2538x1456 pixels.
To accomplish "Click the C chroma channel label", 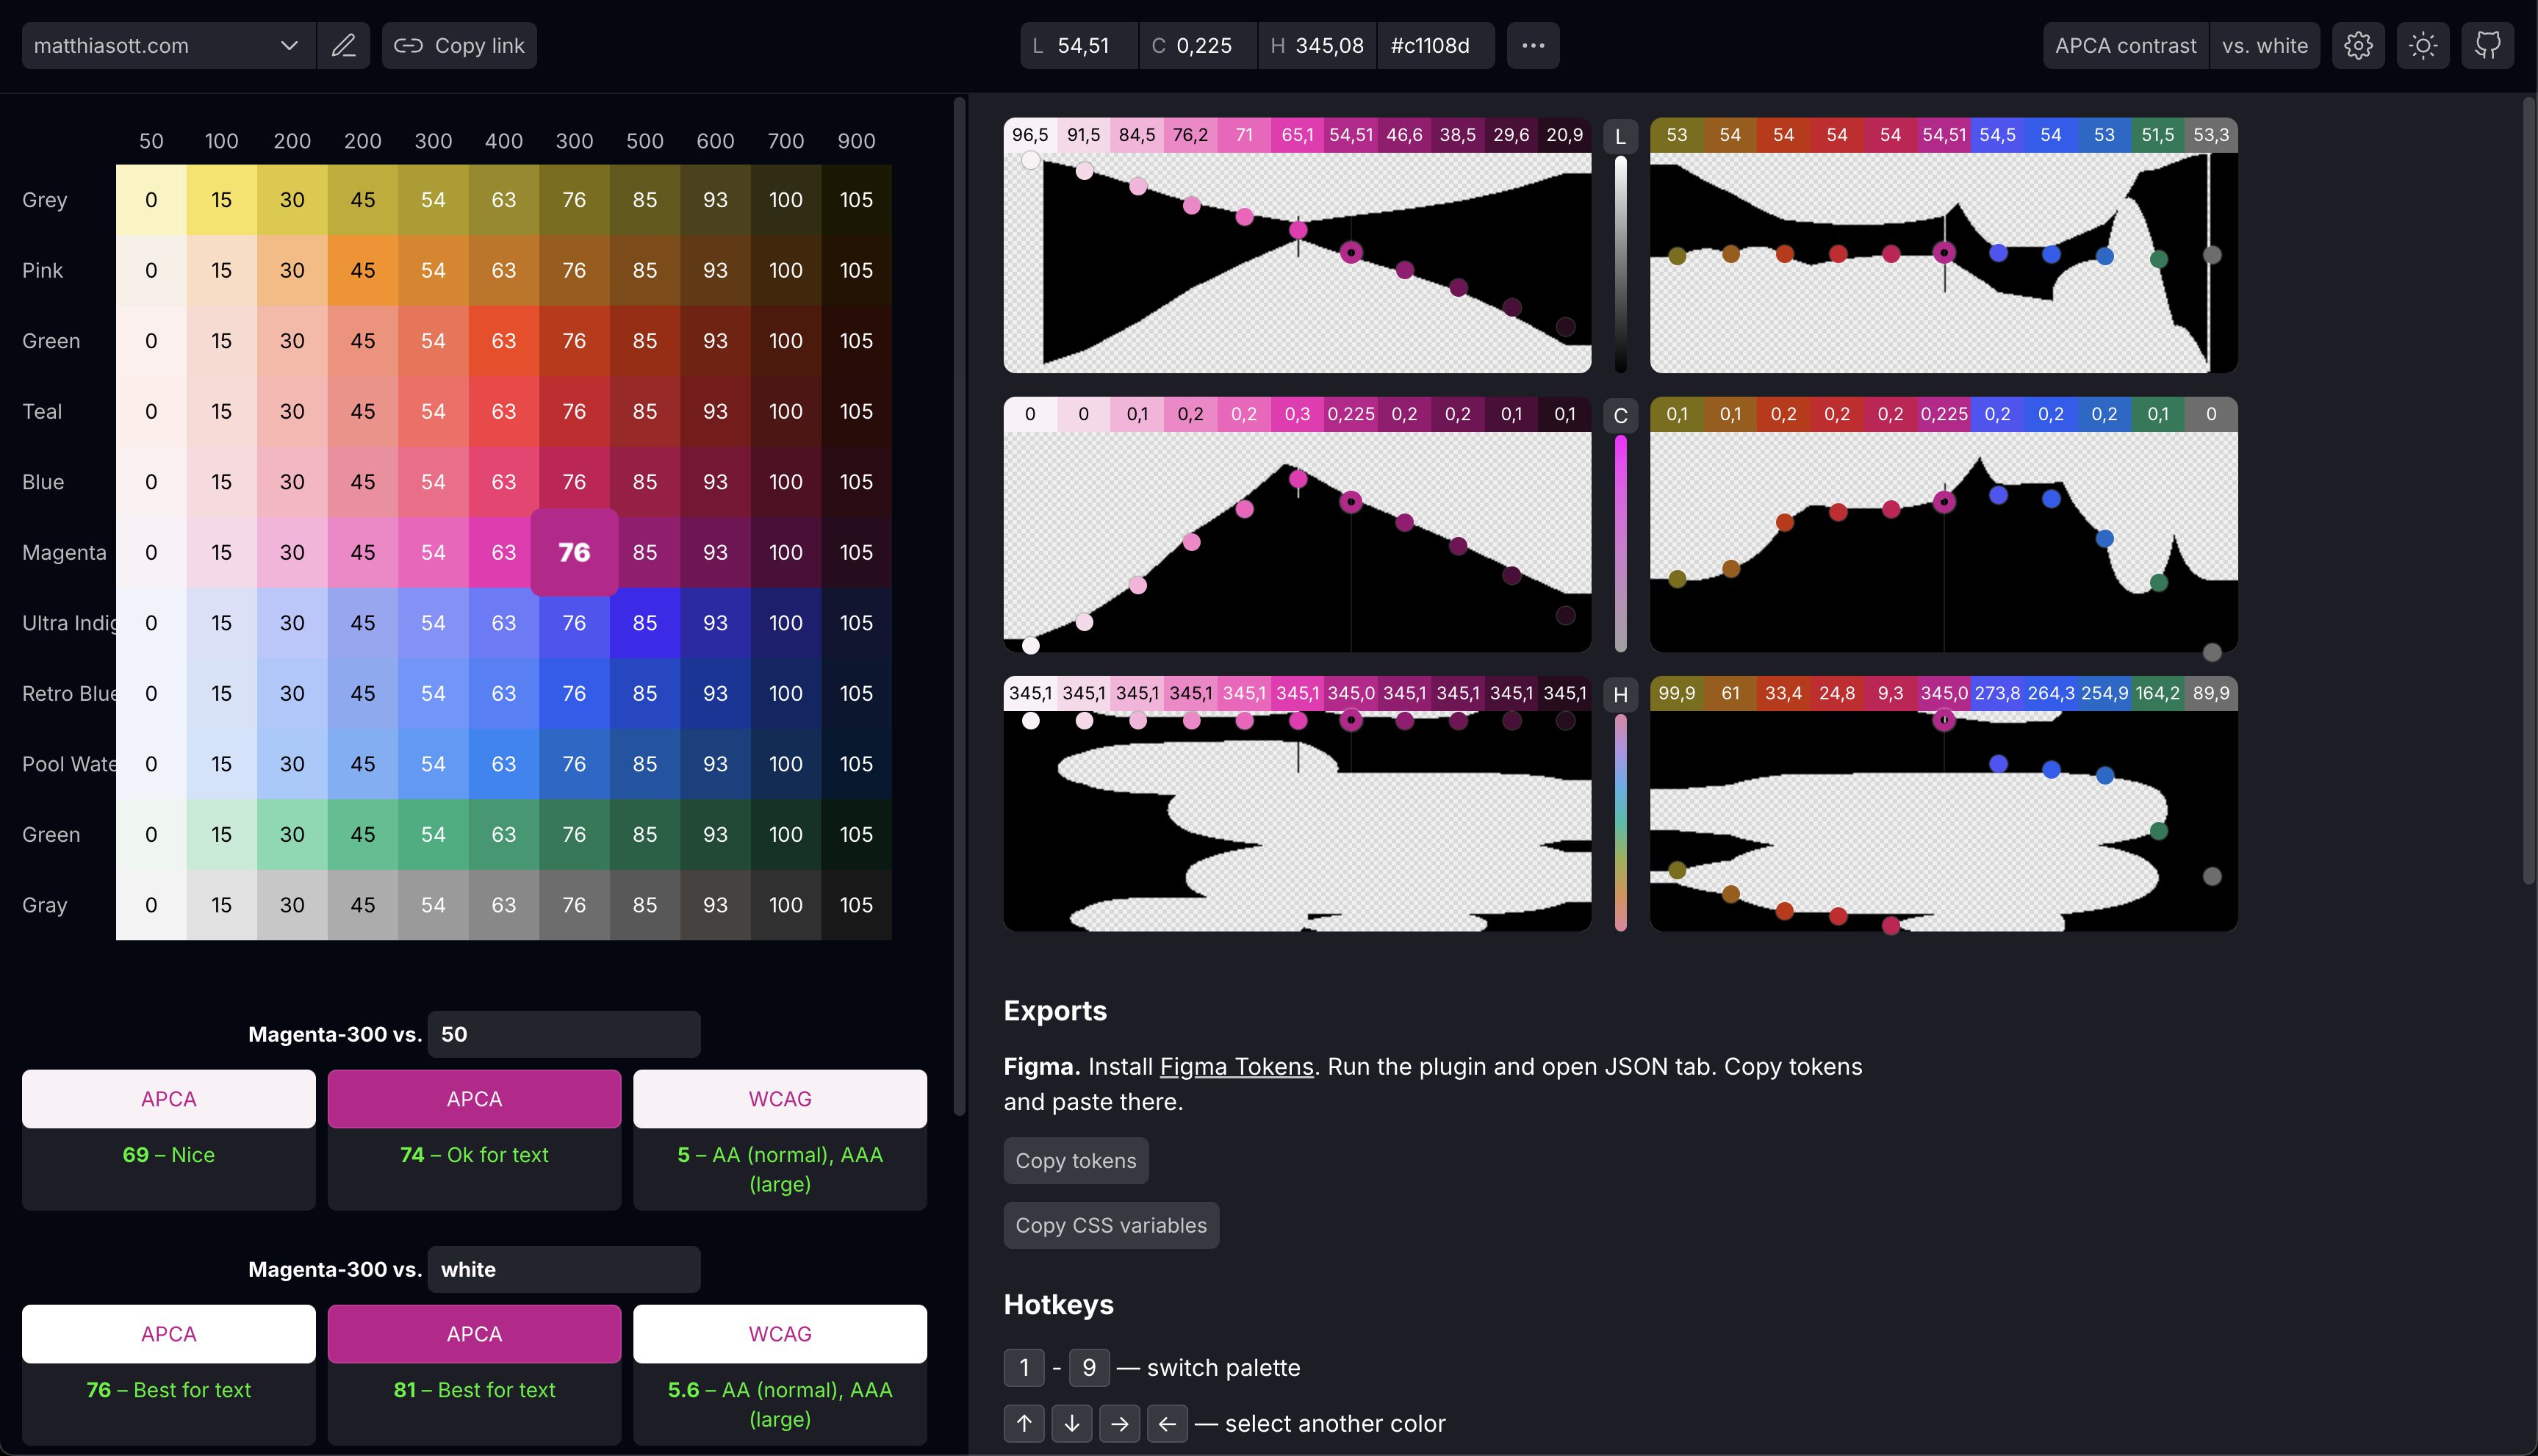I will click(1620, 415).
